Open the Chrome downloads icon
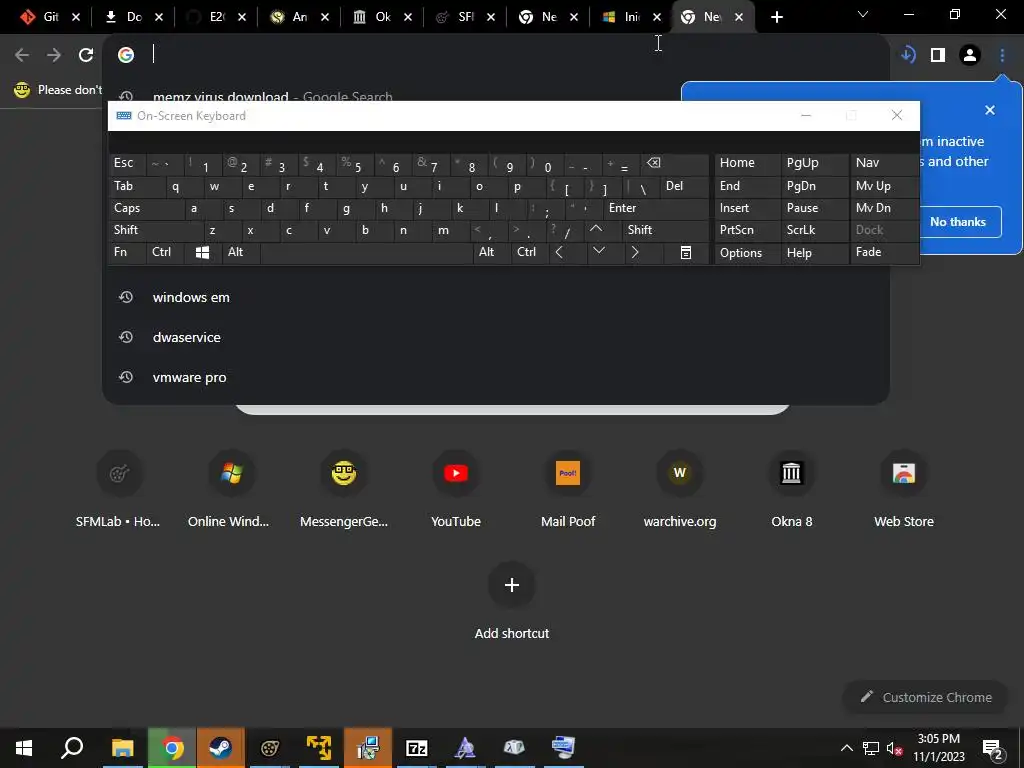 [908, 55]
